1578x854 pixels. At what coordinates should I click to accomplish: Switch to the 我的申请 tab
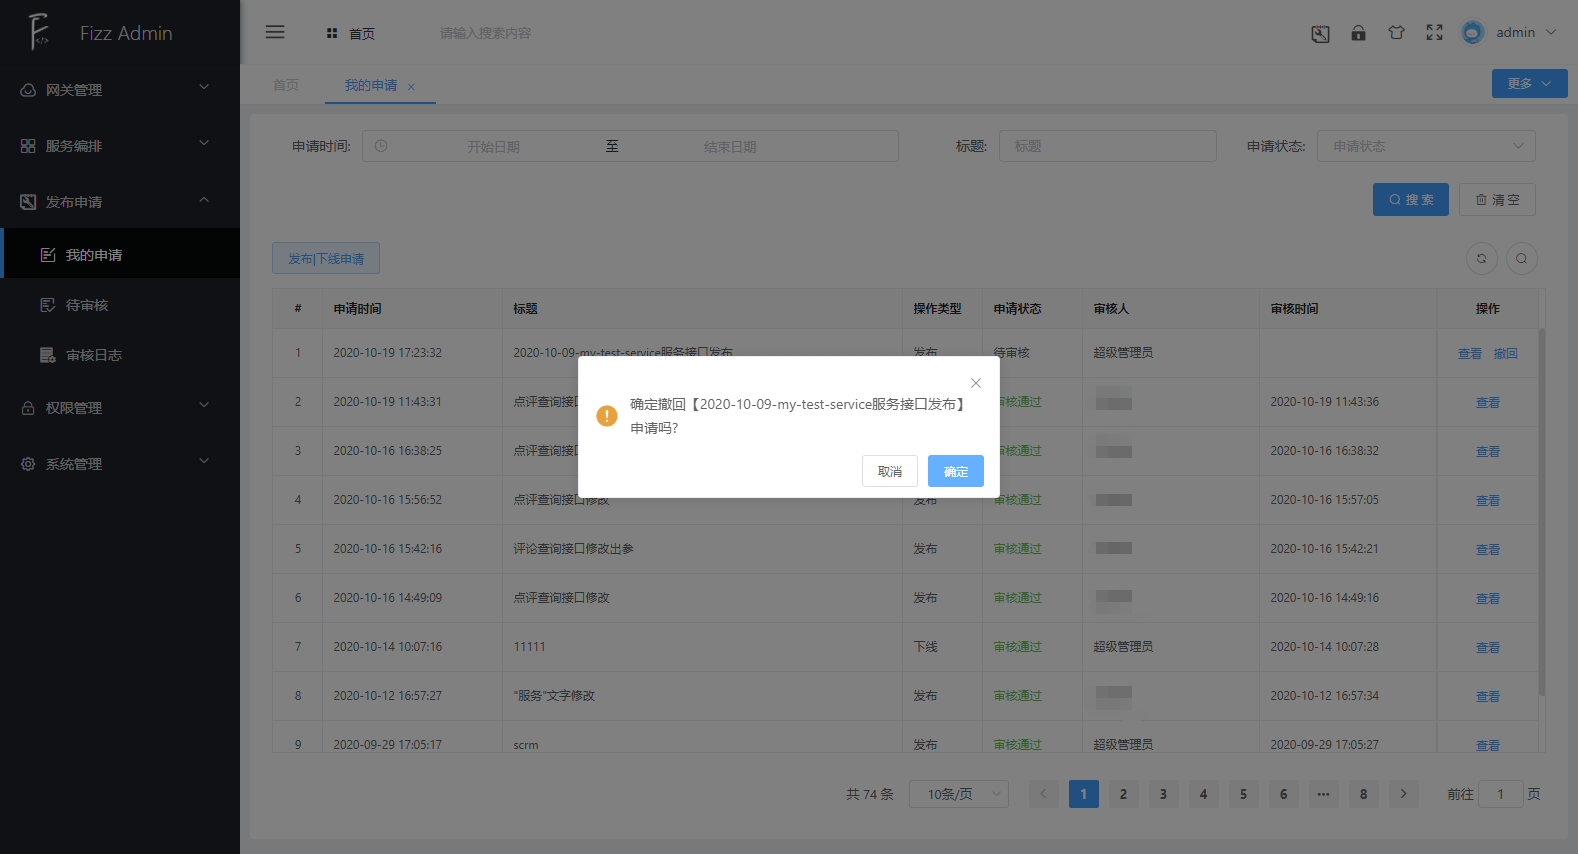click(371, 85)
